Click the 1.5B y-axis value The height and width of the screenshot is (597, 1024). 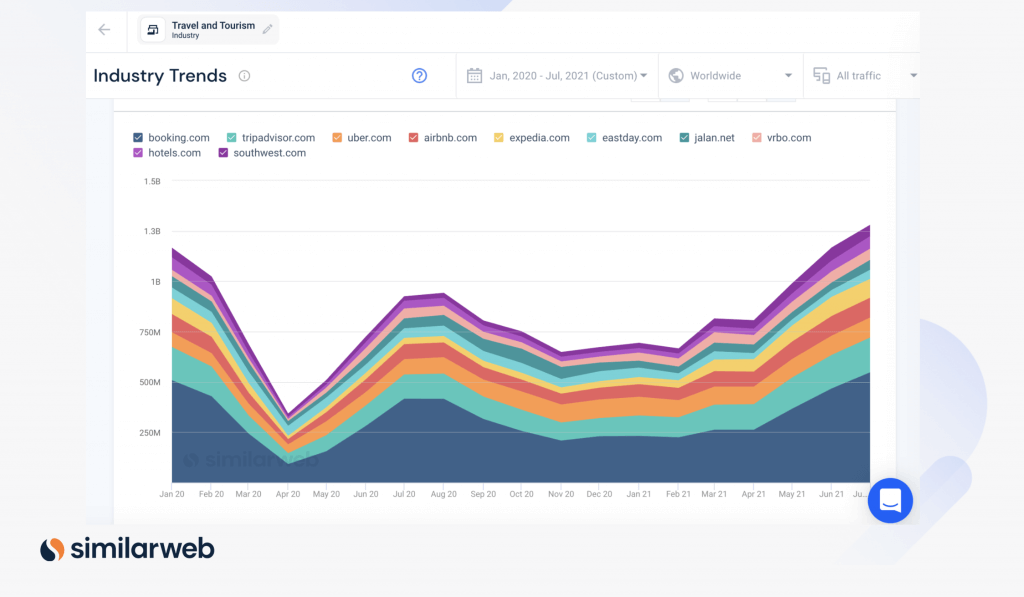[x=152, y=182]
